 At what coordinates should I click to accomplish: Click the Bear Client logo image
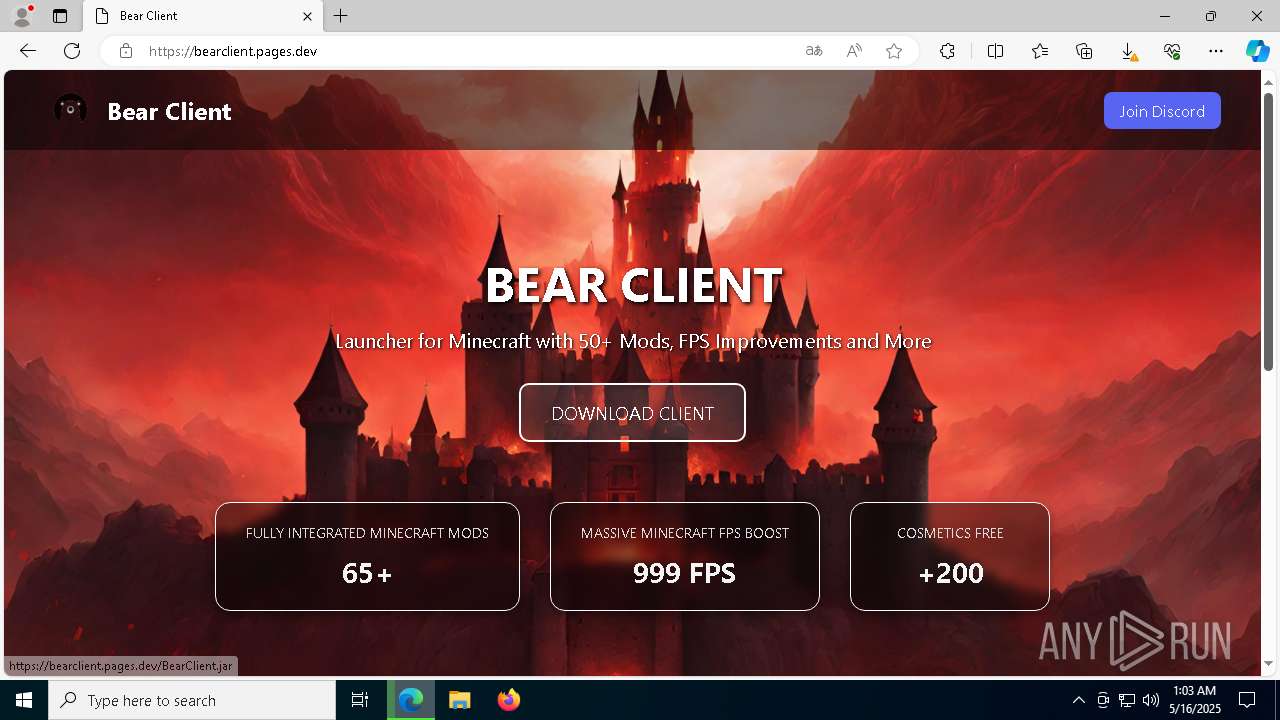pos(70,110)
